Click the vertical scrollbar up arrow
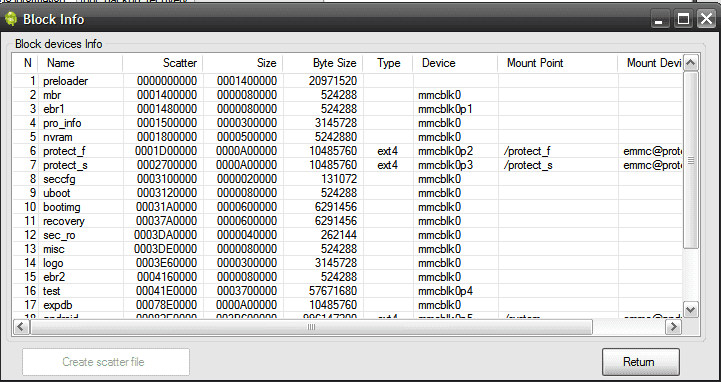This screenshot has height=382, width=721. pyautogui.click(x=691, y=62)
